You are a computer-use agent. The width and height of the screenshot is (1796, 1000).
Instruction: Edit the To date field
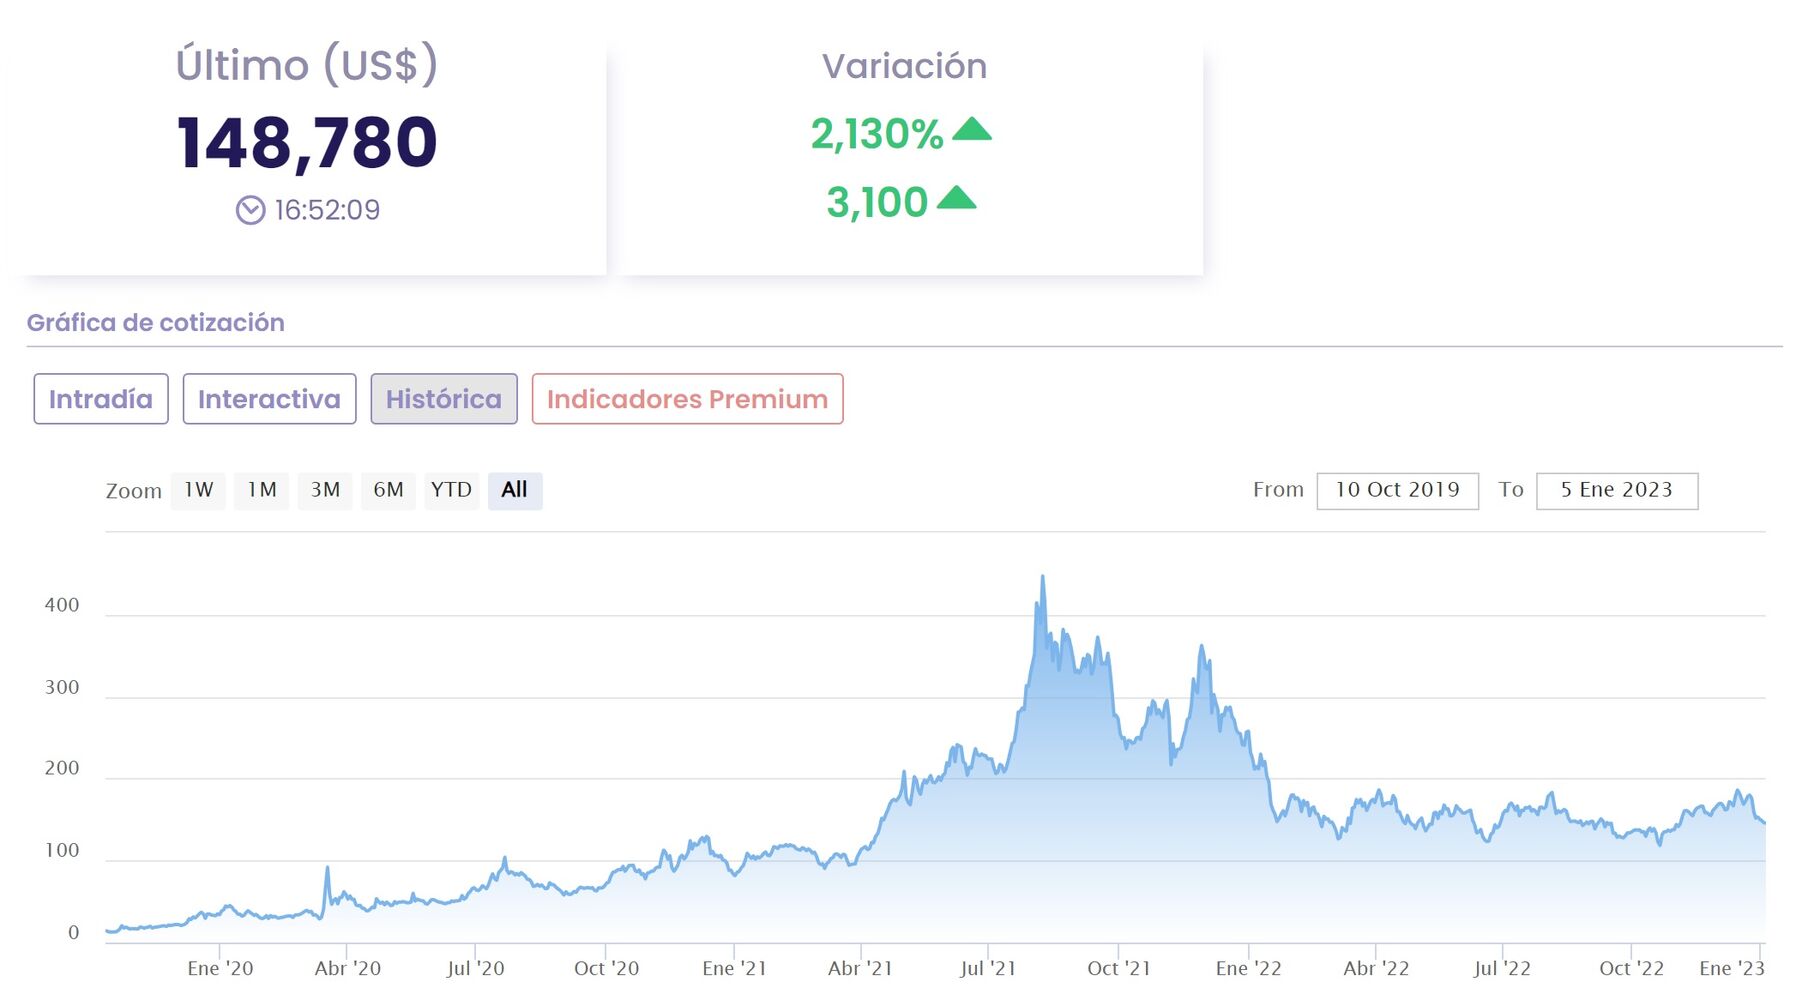pyautogui.click(x=1616, y=490)
